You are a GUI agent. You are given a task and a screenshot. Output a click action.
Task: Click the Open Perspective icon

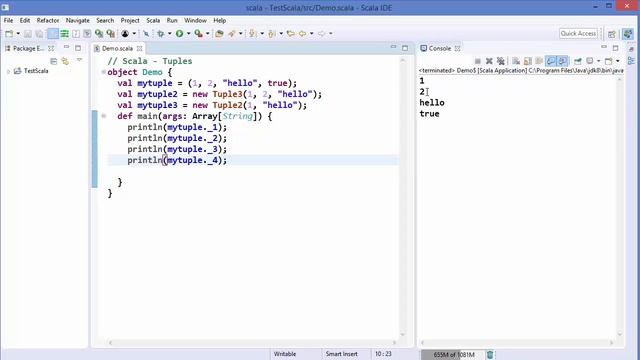(x=611, y=34)
